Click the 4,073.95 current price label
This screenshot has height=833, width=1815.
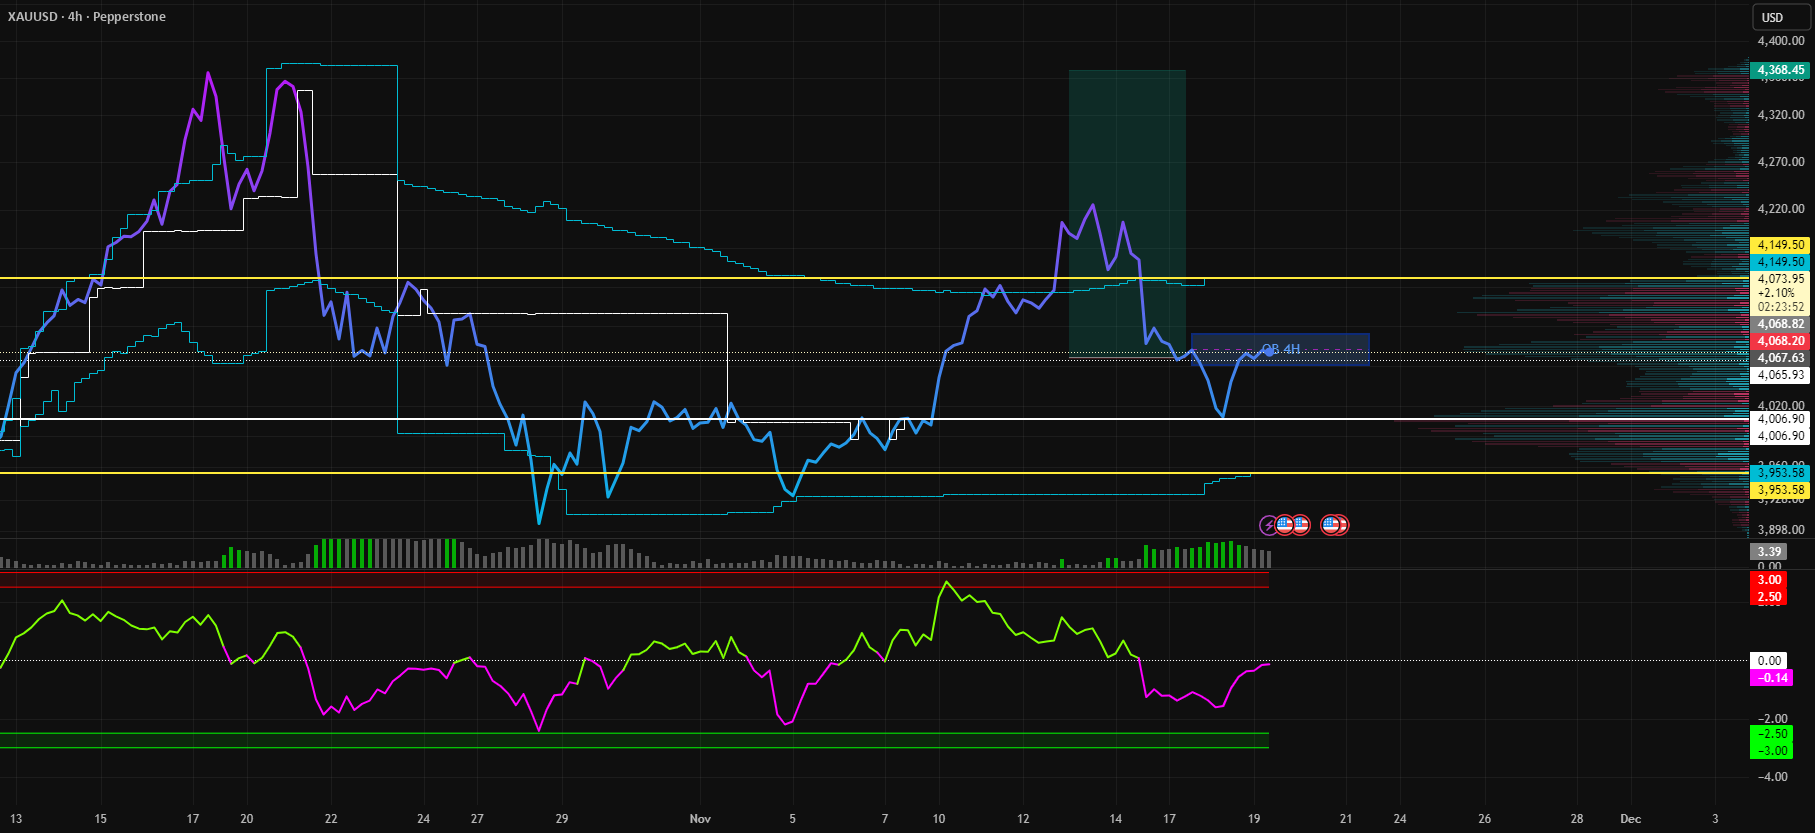tap(1781, 279)
